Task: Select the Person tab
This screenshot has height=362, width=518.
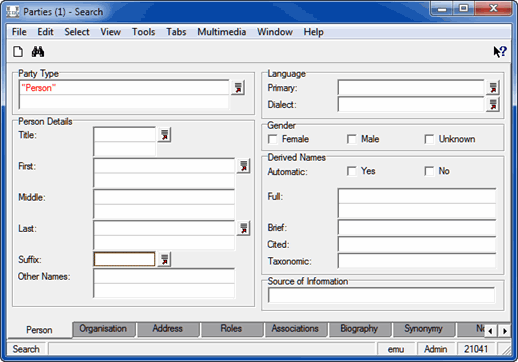Action: [39, 330]
